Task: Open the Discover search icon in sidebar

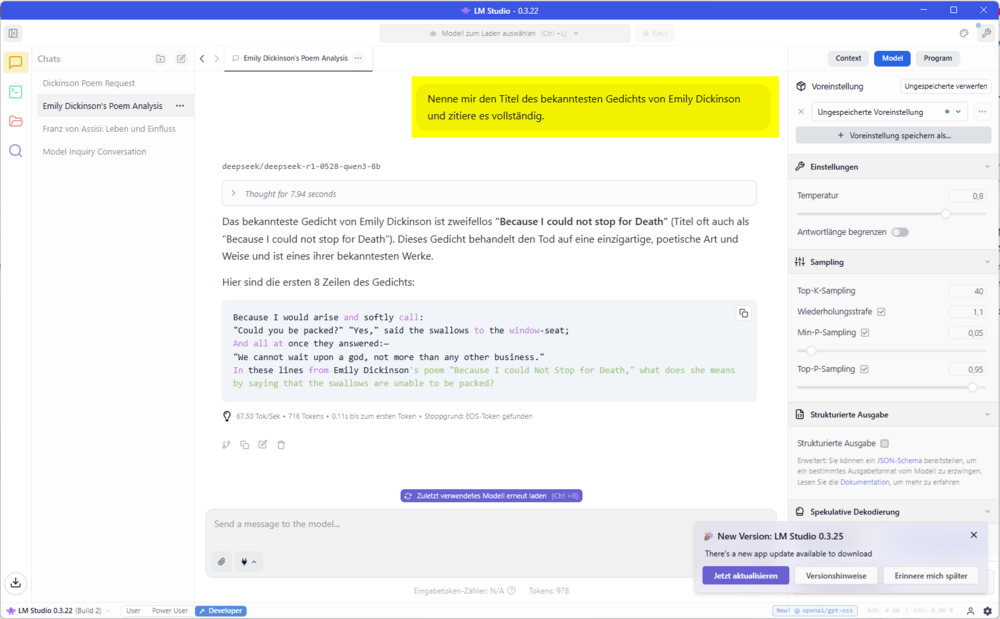Action: [16, 151]
